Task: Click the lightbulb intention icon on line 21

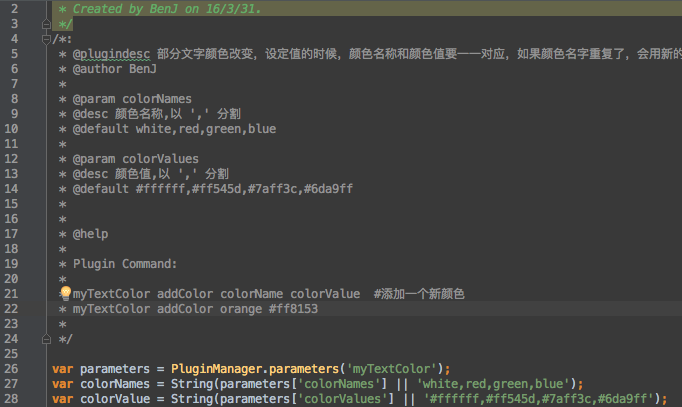Action: tap(66, 293)
